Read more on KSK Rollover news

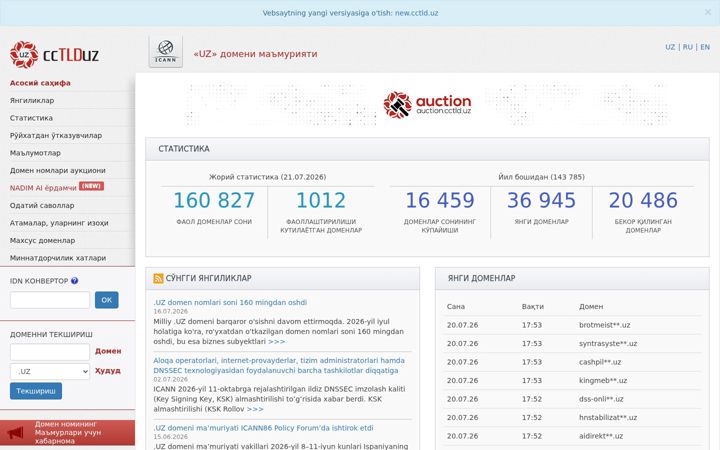click(x=255, y=409)
